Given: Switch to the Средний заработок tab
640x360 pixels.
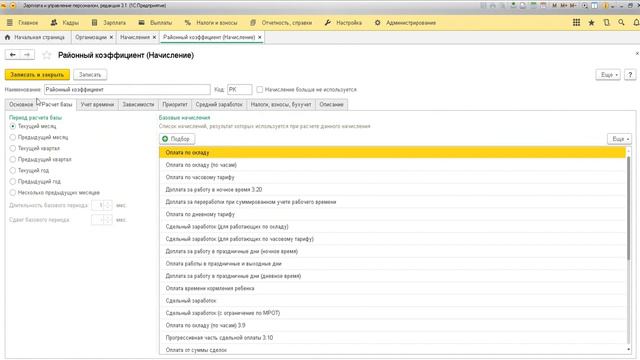Looking at the screenshot, I should tap(219, 104).
